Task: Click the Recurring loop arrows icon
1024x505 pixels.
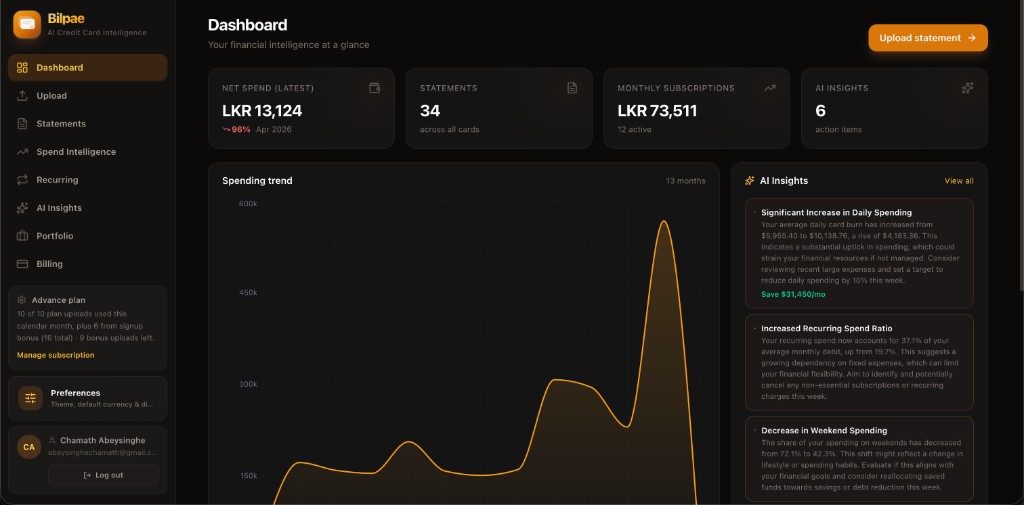Action: click(22, 180)
